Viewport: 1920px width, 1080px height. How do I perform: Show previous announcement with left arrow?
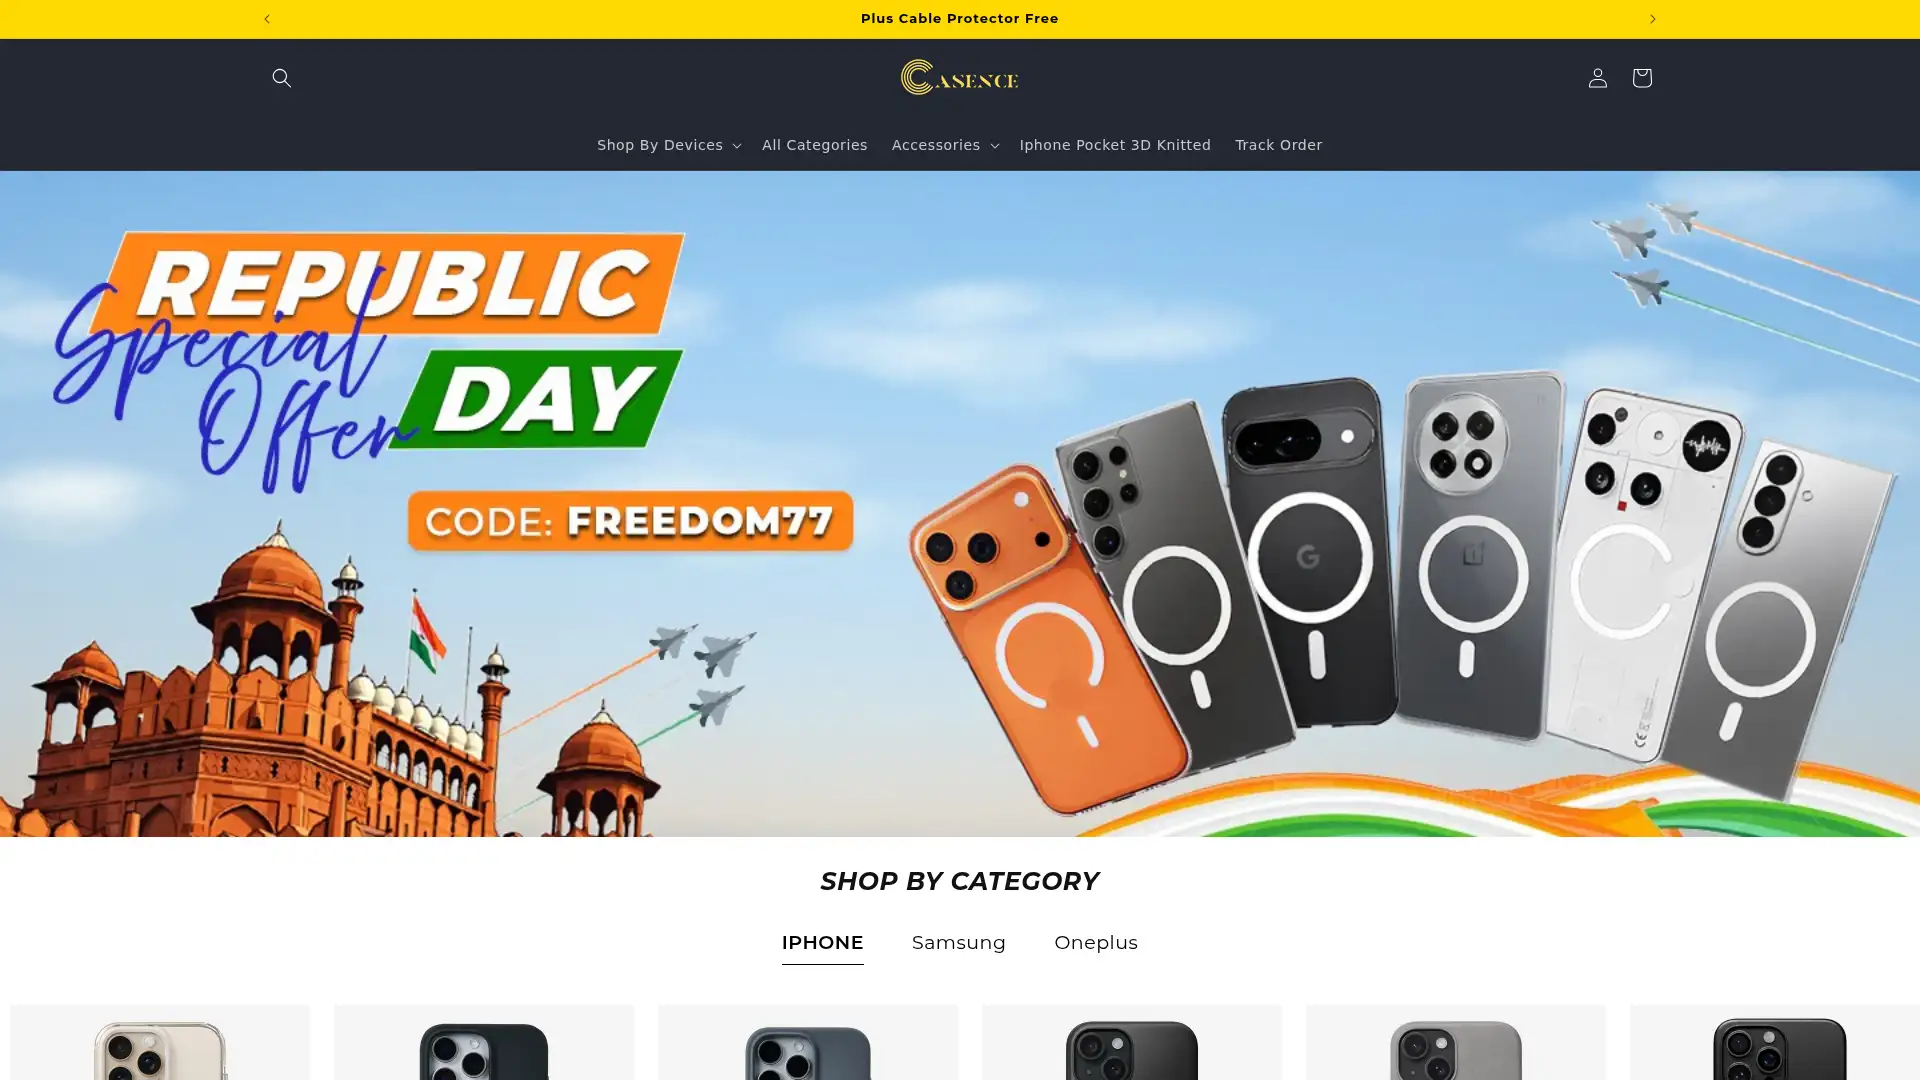[267, 19]
